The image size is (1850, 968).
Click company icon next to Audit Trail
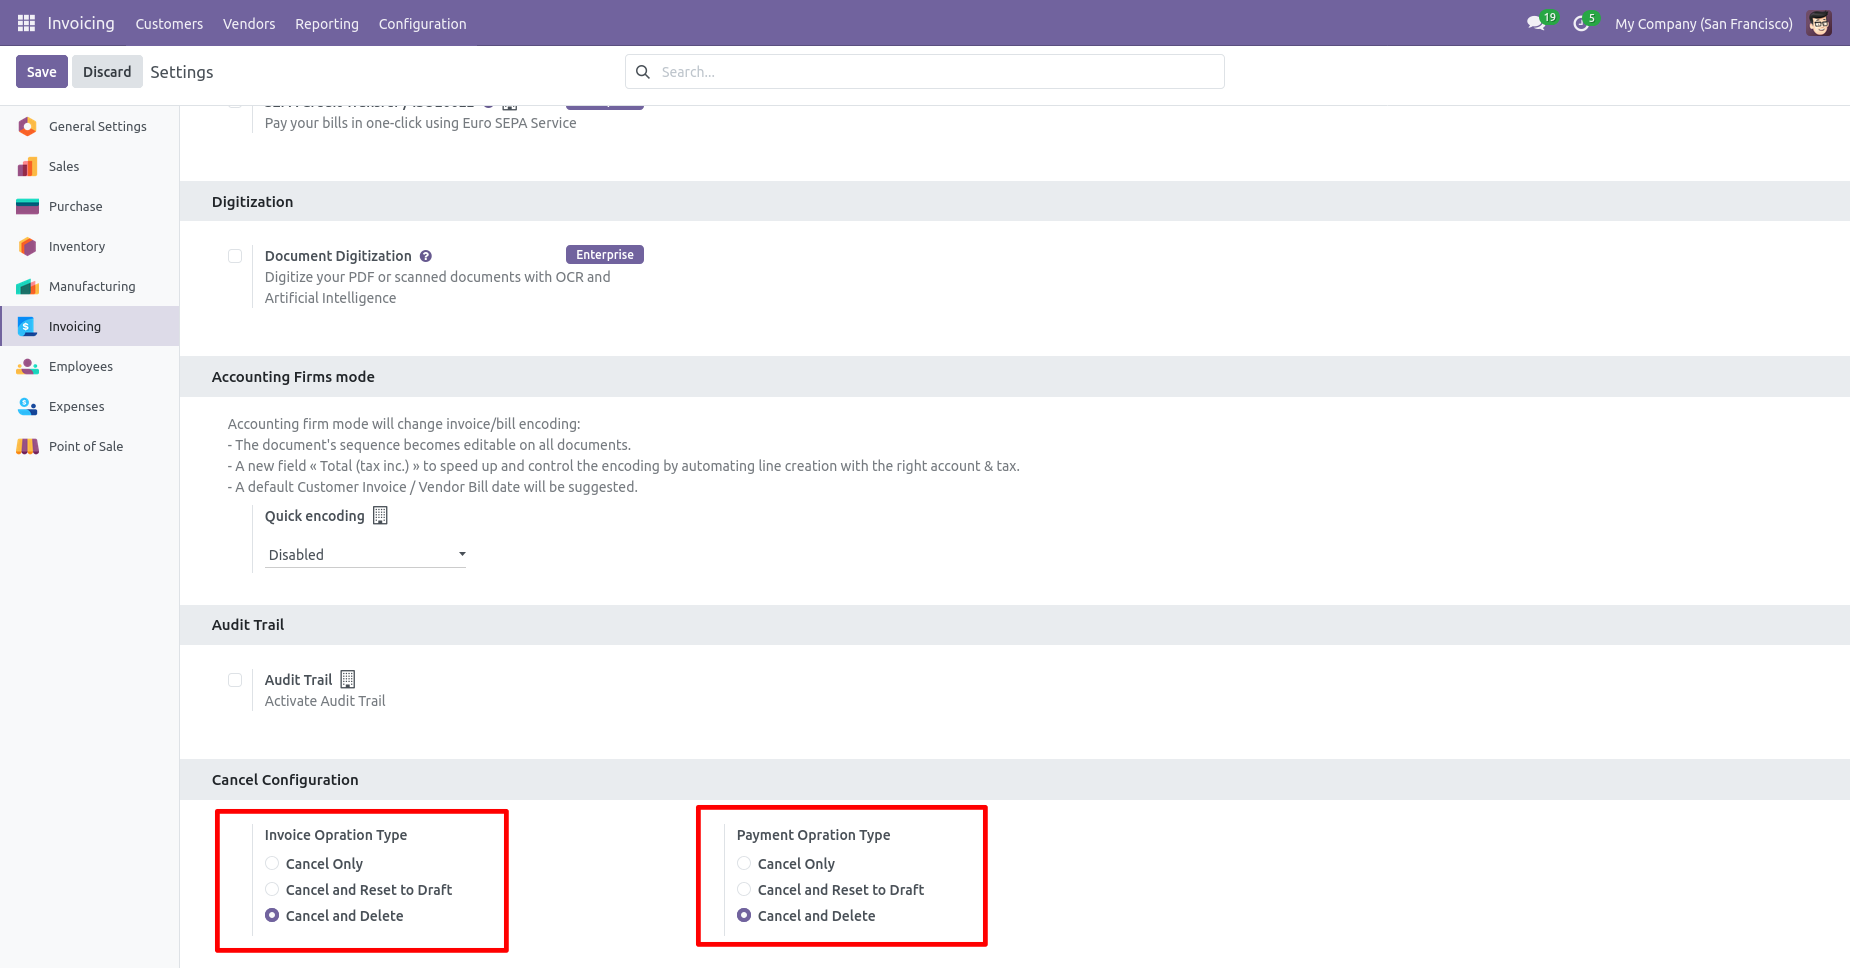[348, 679]
